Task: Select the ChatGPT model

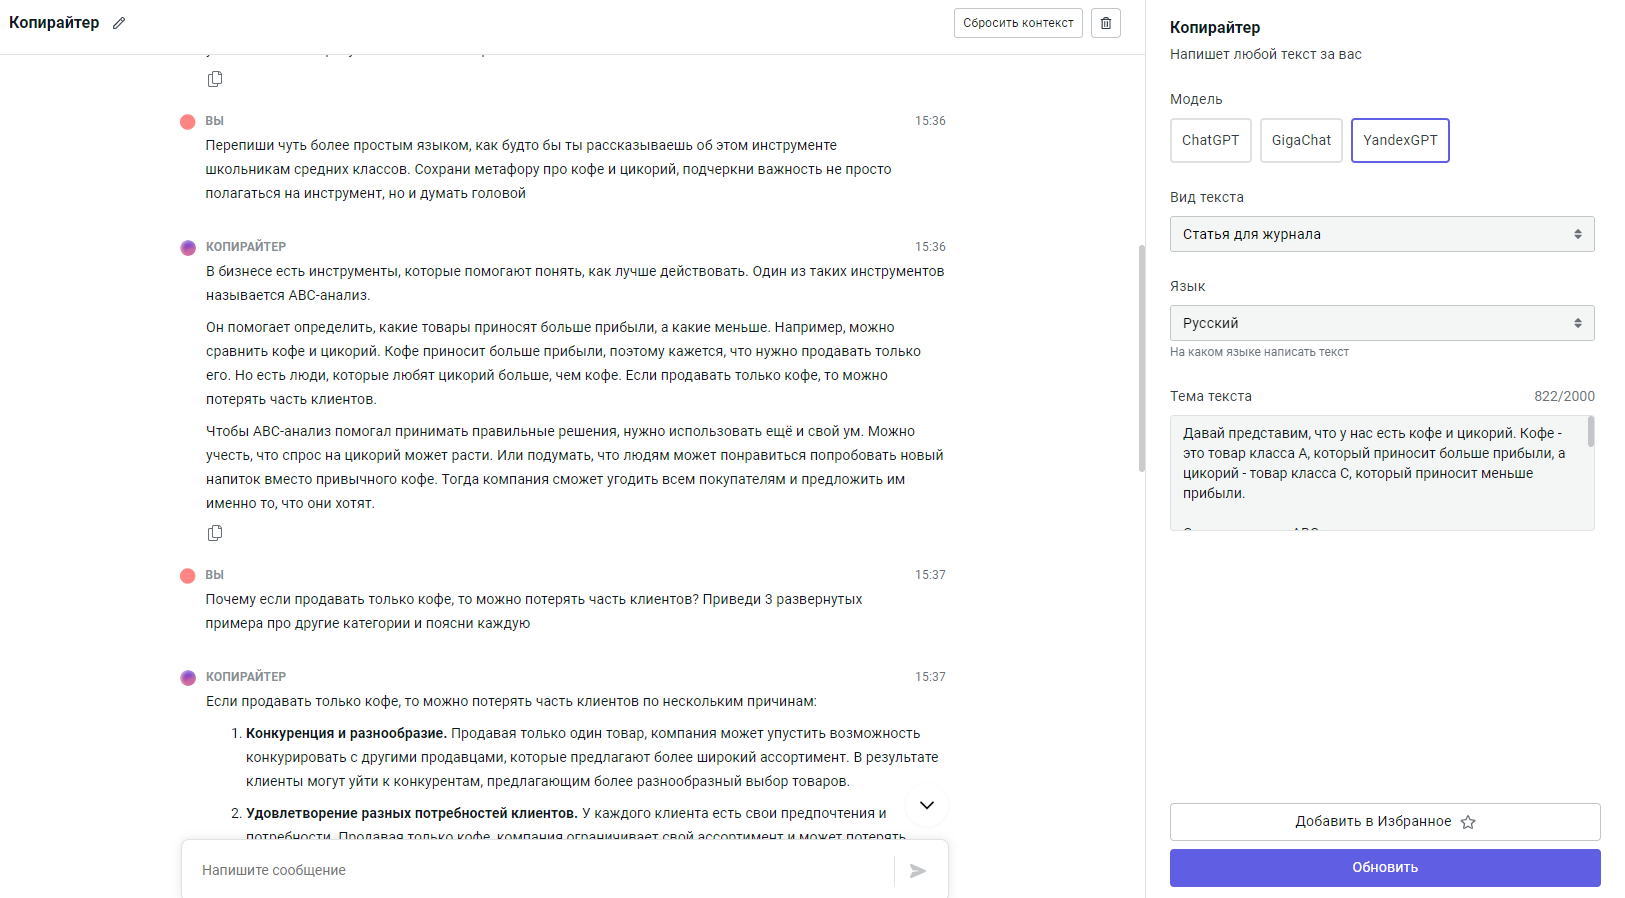Action: tap(1210, 140)
